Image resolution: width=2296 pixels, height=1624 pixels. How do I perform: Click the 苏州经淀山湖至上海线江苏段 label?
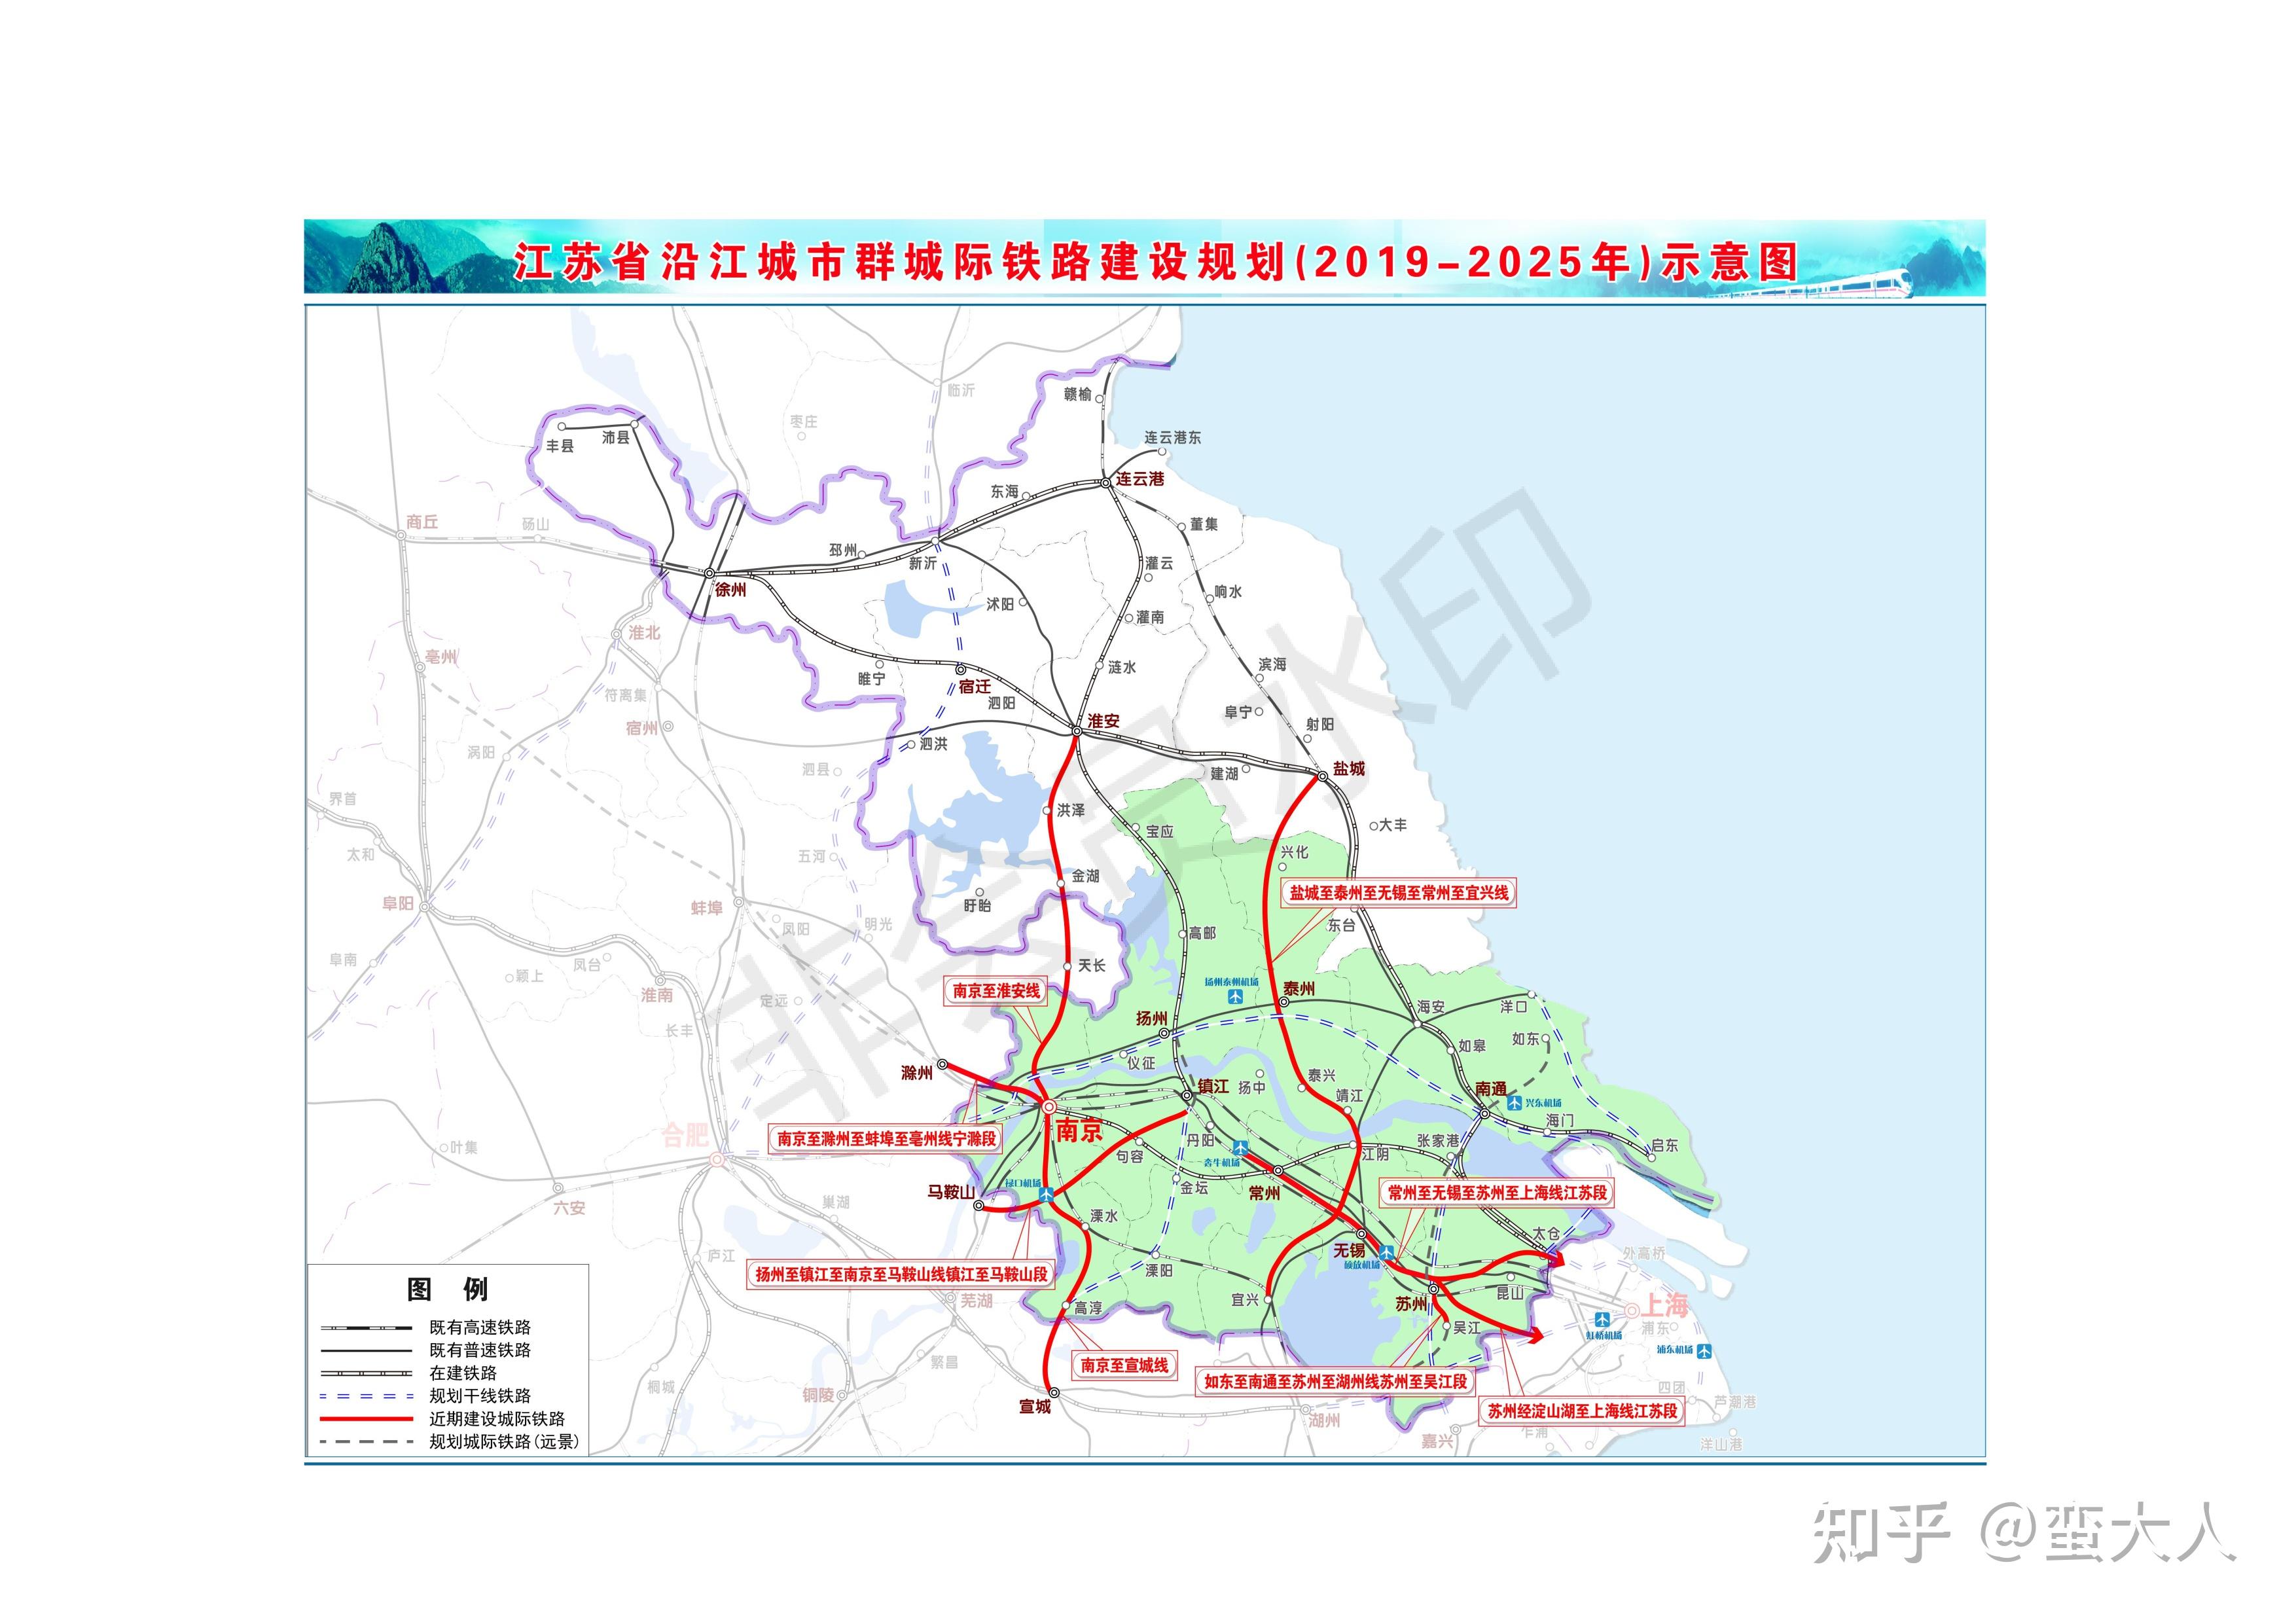1582,1412
